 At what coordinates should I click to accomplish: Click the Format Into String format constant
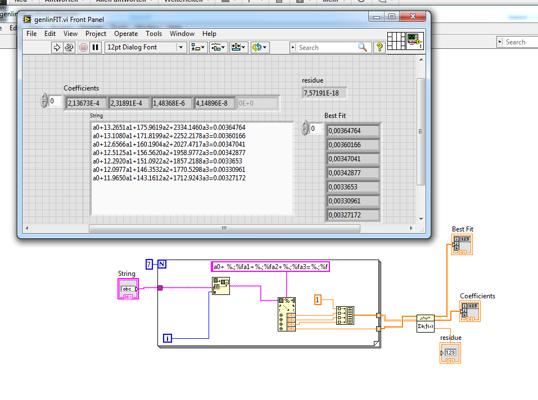point(270,267)
